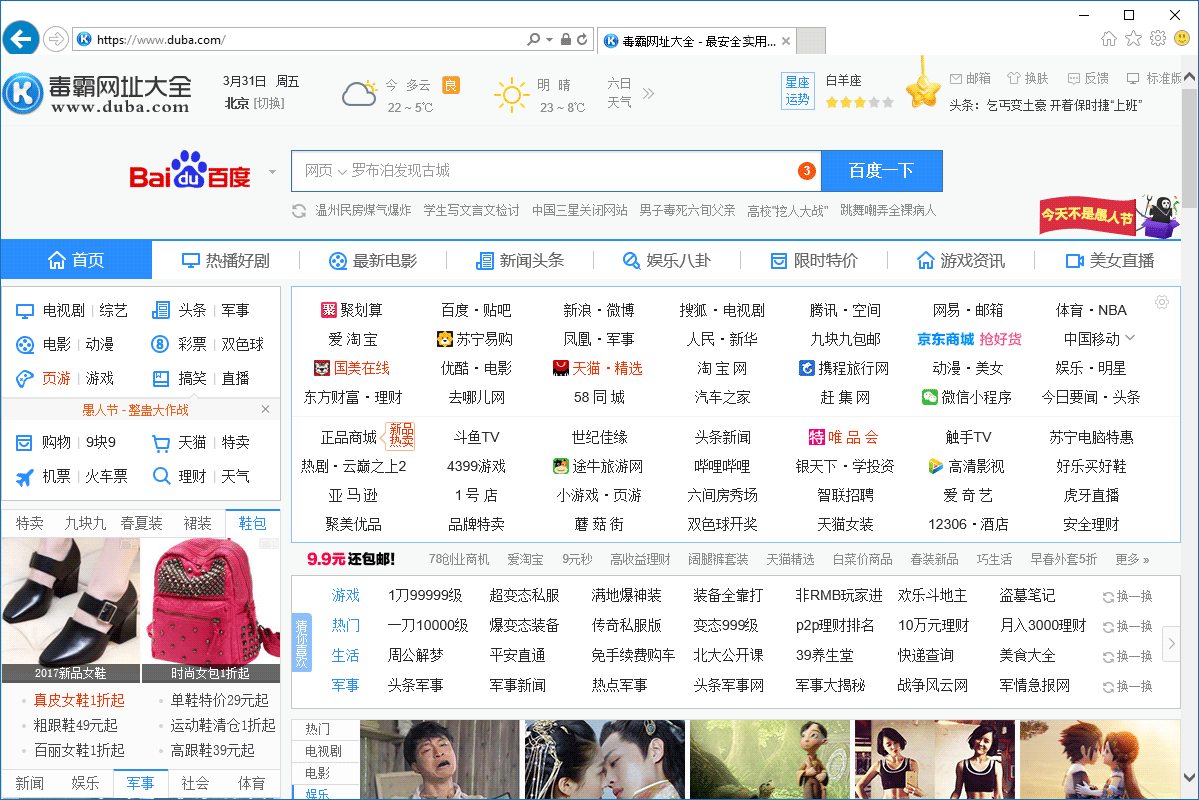Select the 首页 navigation tab
This screenshot has height=800, width=1199.
tap(76, 260)
